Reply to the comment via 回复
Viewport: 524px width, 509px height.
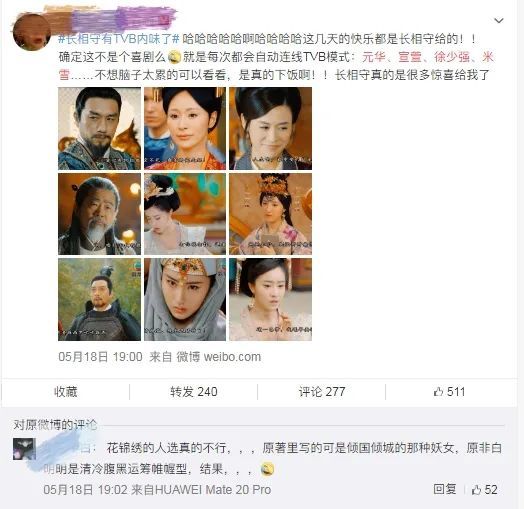click(445, 489)
